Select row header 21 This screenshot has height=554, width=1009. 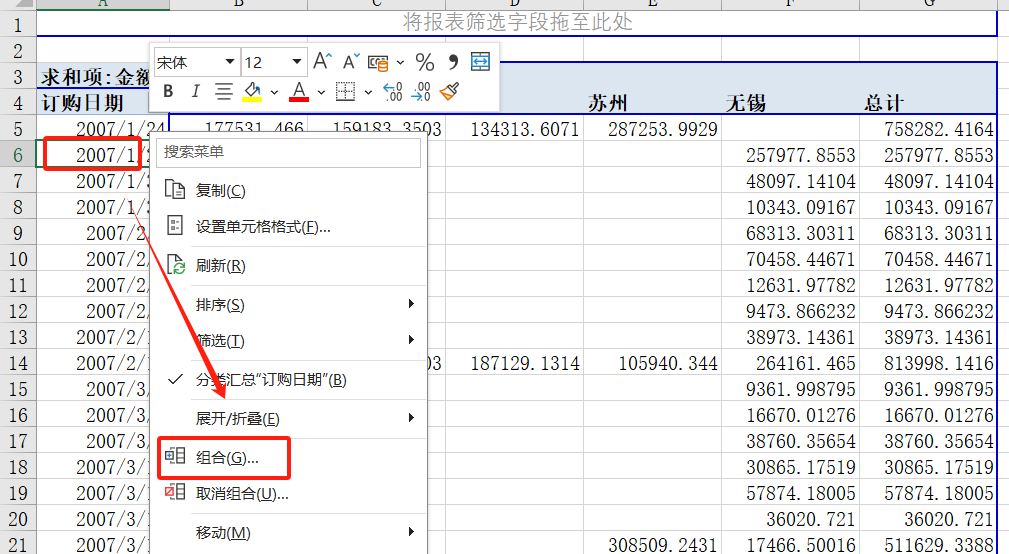click(18, 544)
